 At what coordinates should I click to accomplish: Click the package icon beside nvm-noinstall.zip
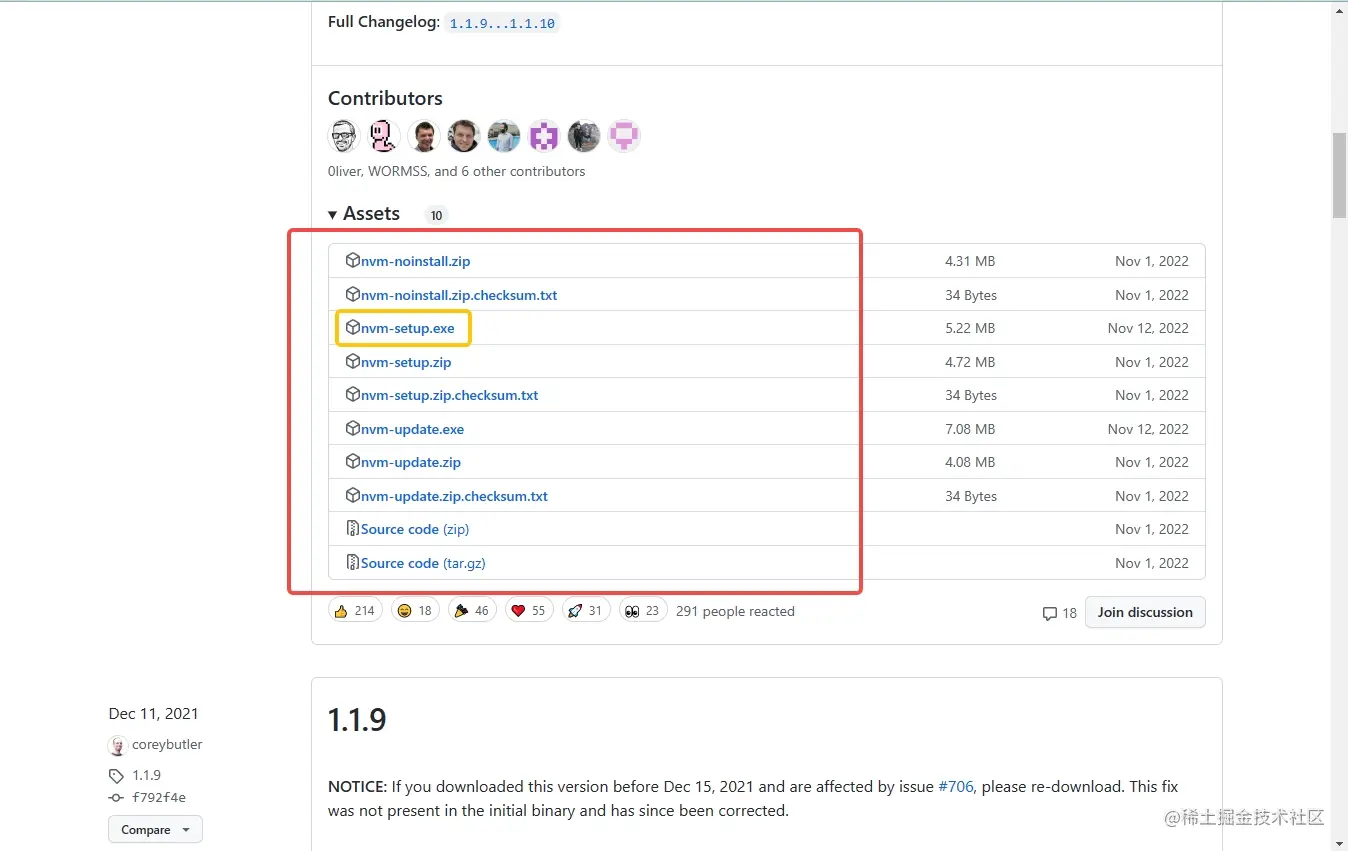click(352, 261)
